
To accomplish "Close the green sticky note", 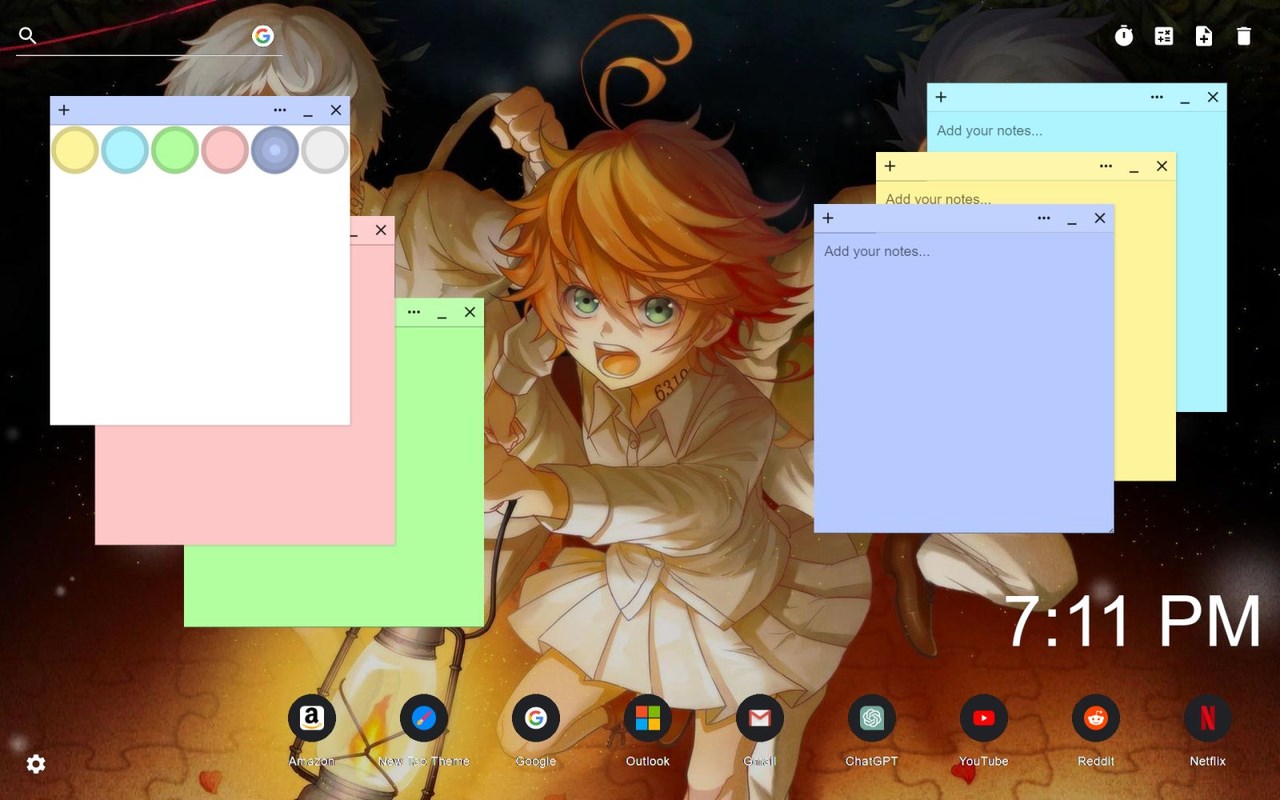I will click(470, 312).
